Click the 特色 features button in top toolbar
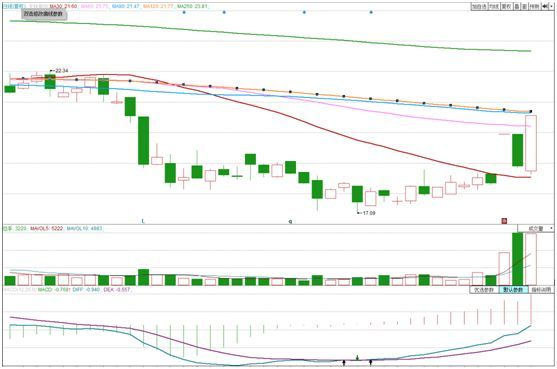This screenshot has height=369, width=557. pos(534,6)
